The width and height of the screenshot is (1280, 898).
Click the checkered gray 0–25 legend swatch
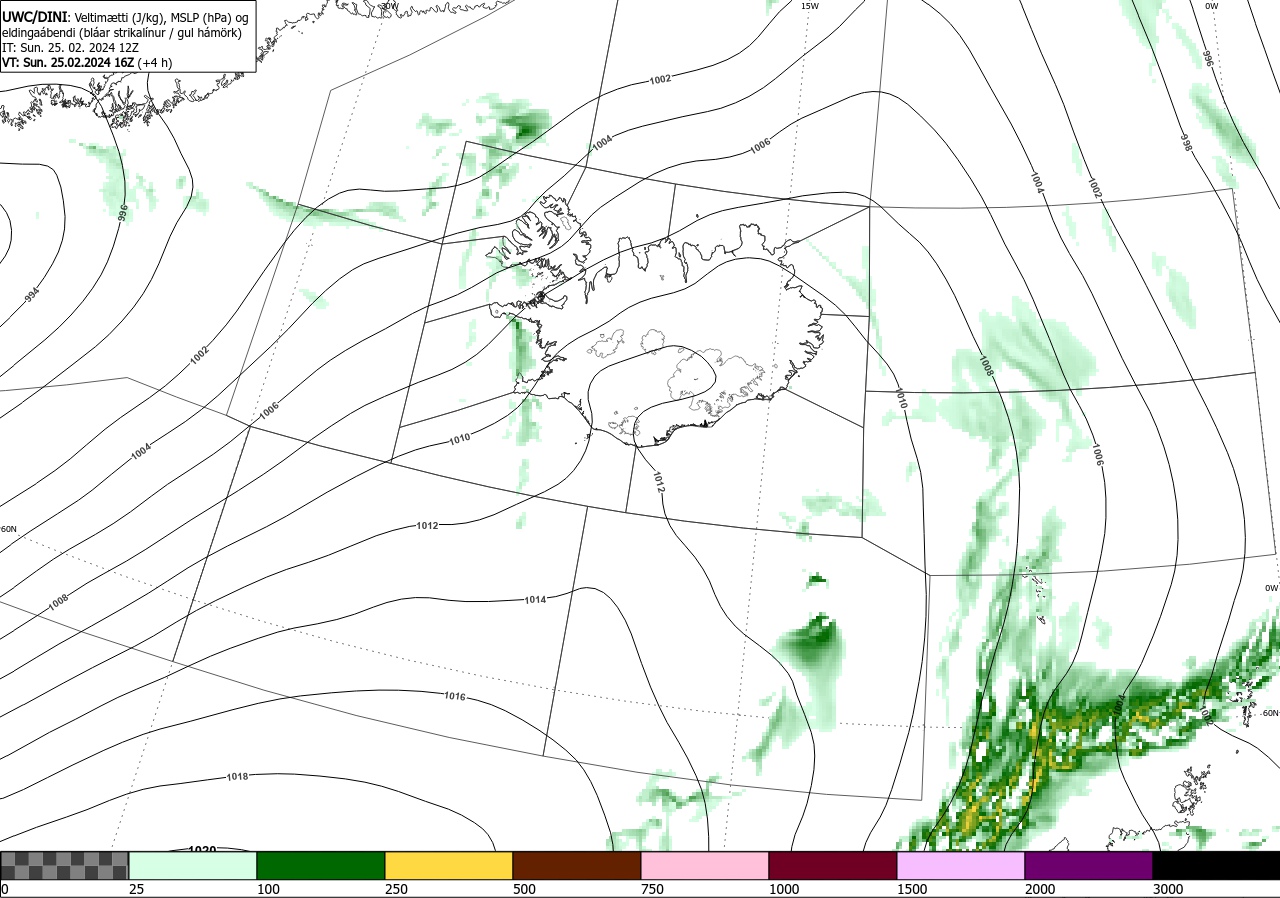(64, 865)
